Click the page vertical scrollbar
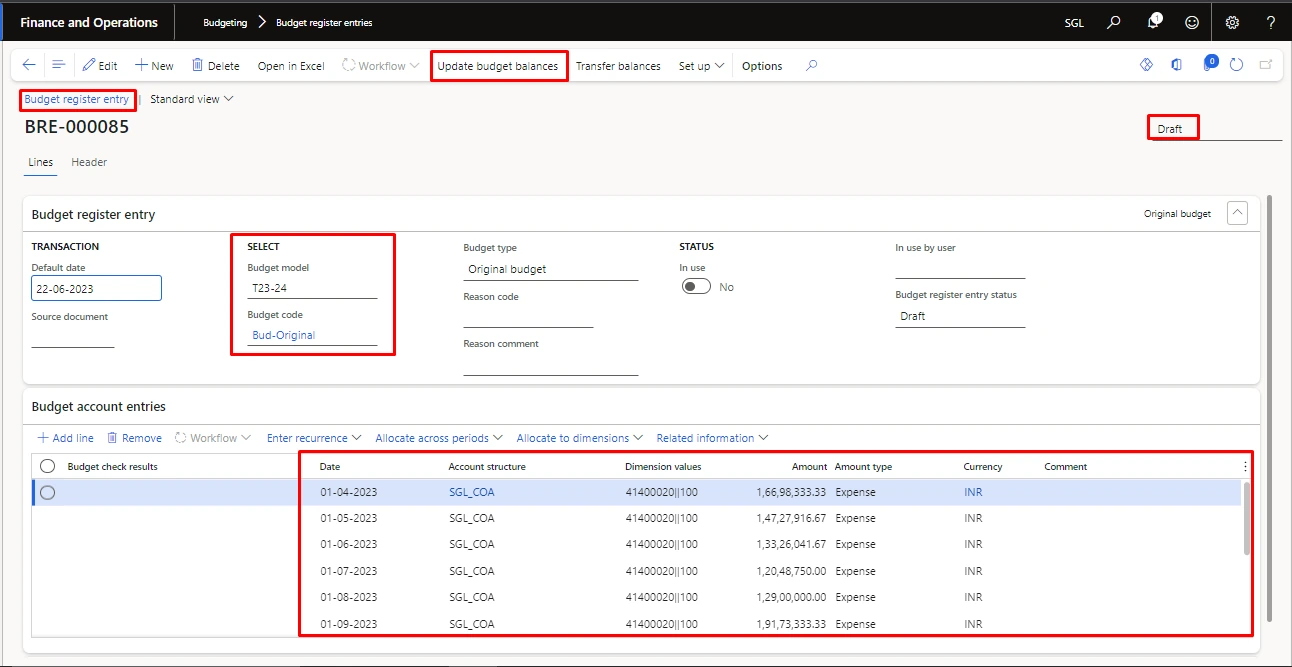Screen dimensions: 1292x667 (1269, 407)
